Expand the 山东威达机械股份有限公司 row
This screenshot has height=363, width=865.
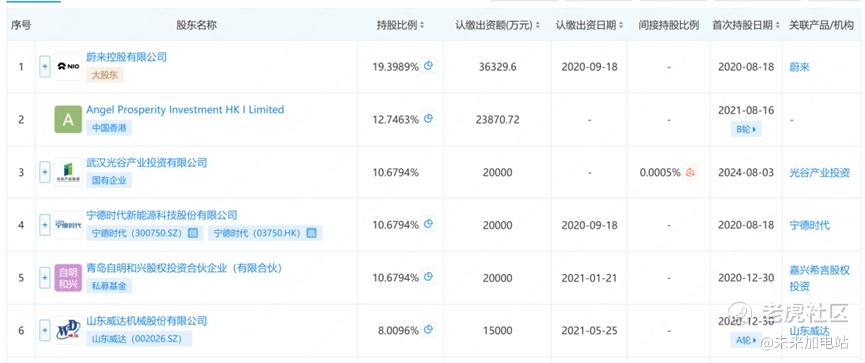click(45, 330)
